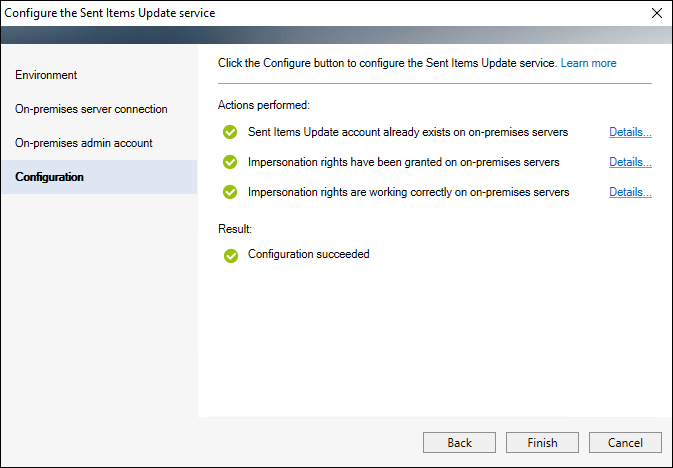Click the Actions performed label

264,105
